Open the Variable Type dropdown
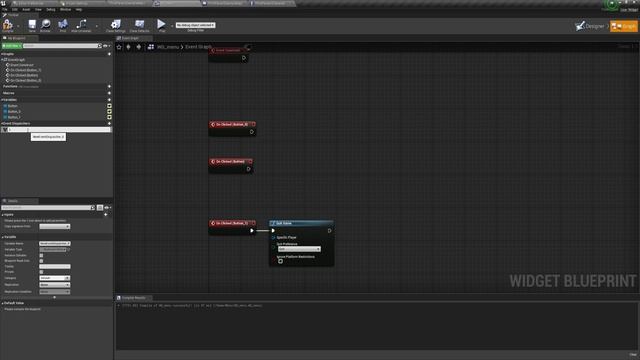This screenshot has width=640, height=360. pyautogui.click(x=53, y=249)
